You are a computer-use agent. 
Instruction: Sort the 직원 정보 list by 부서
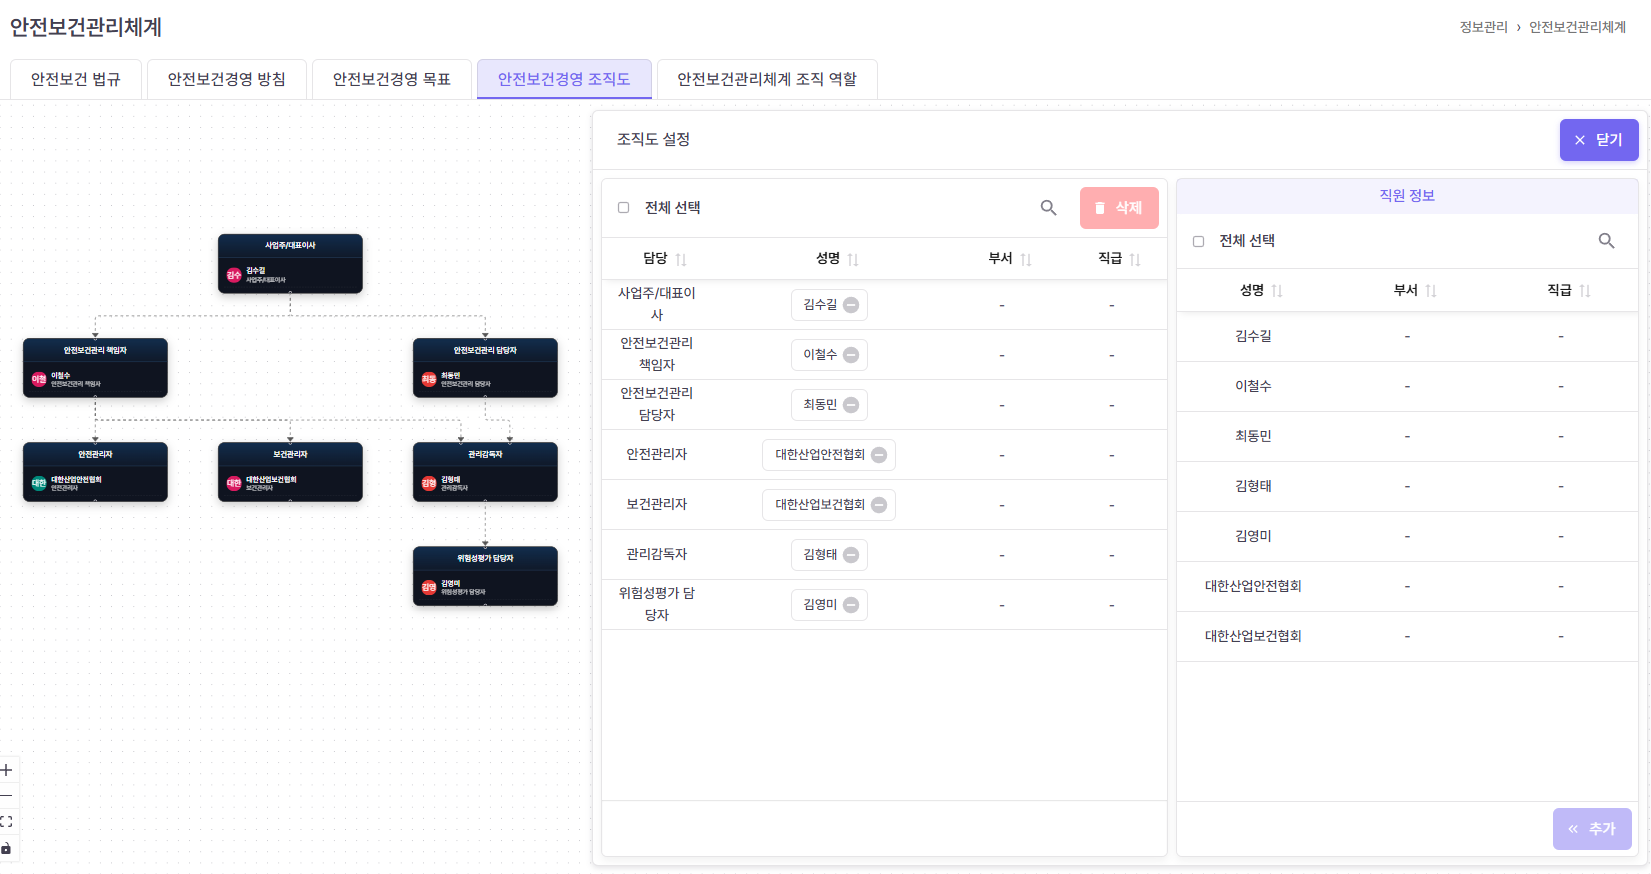tap(1431, 291)
